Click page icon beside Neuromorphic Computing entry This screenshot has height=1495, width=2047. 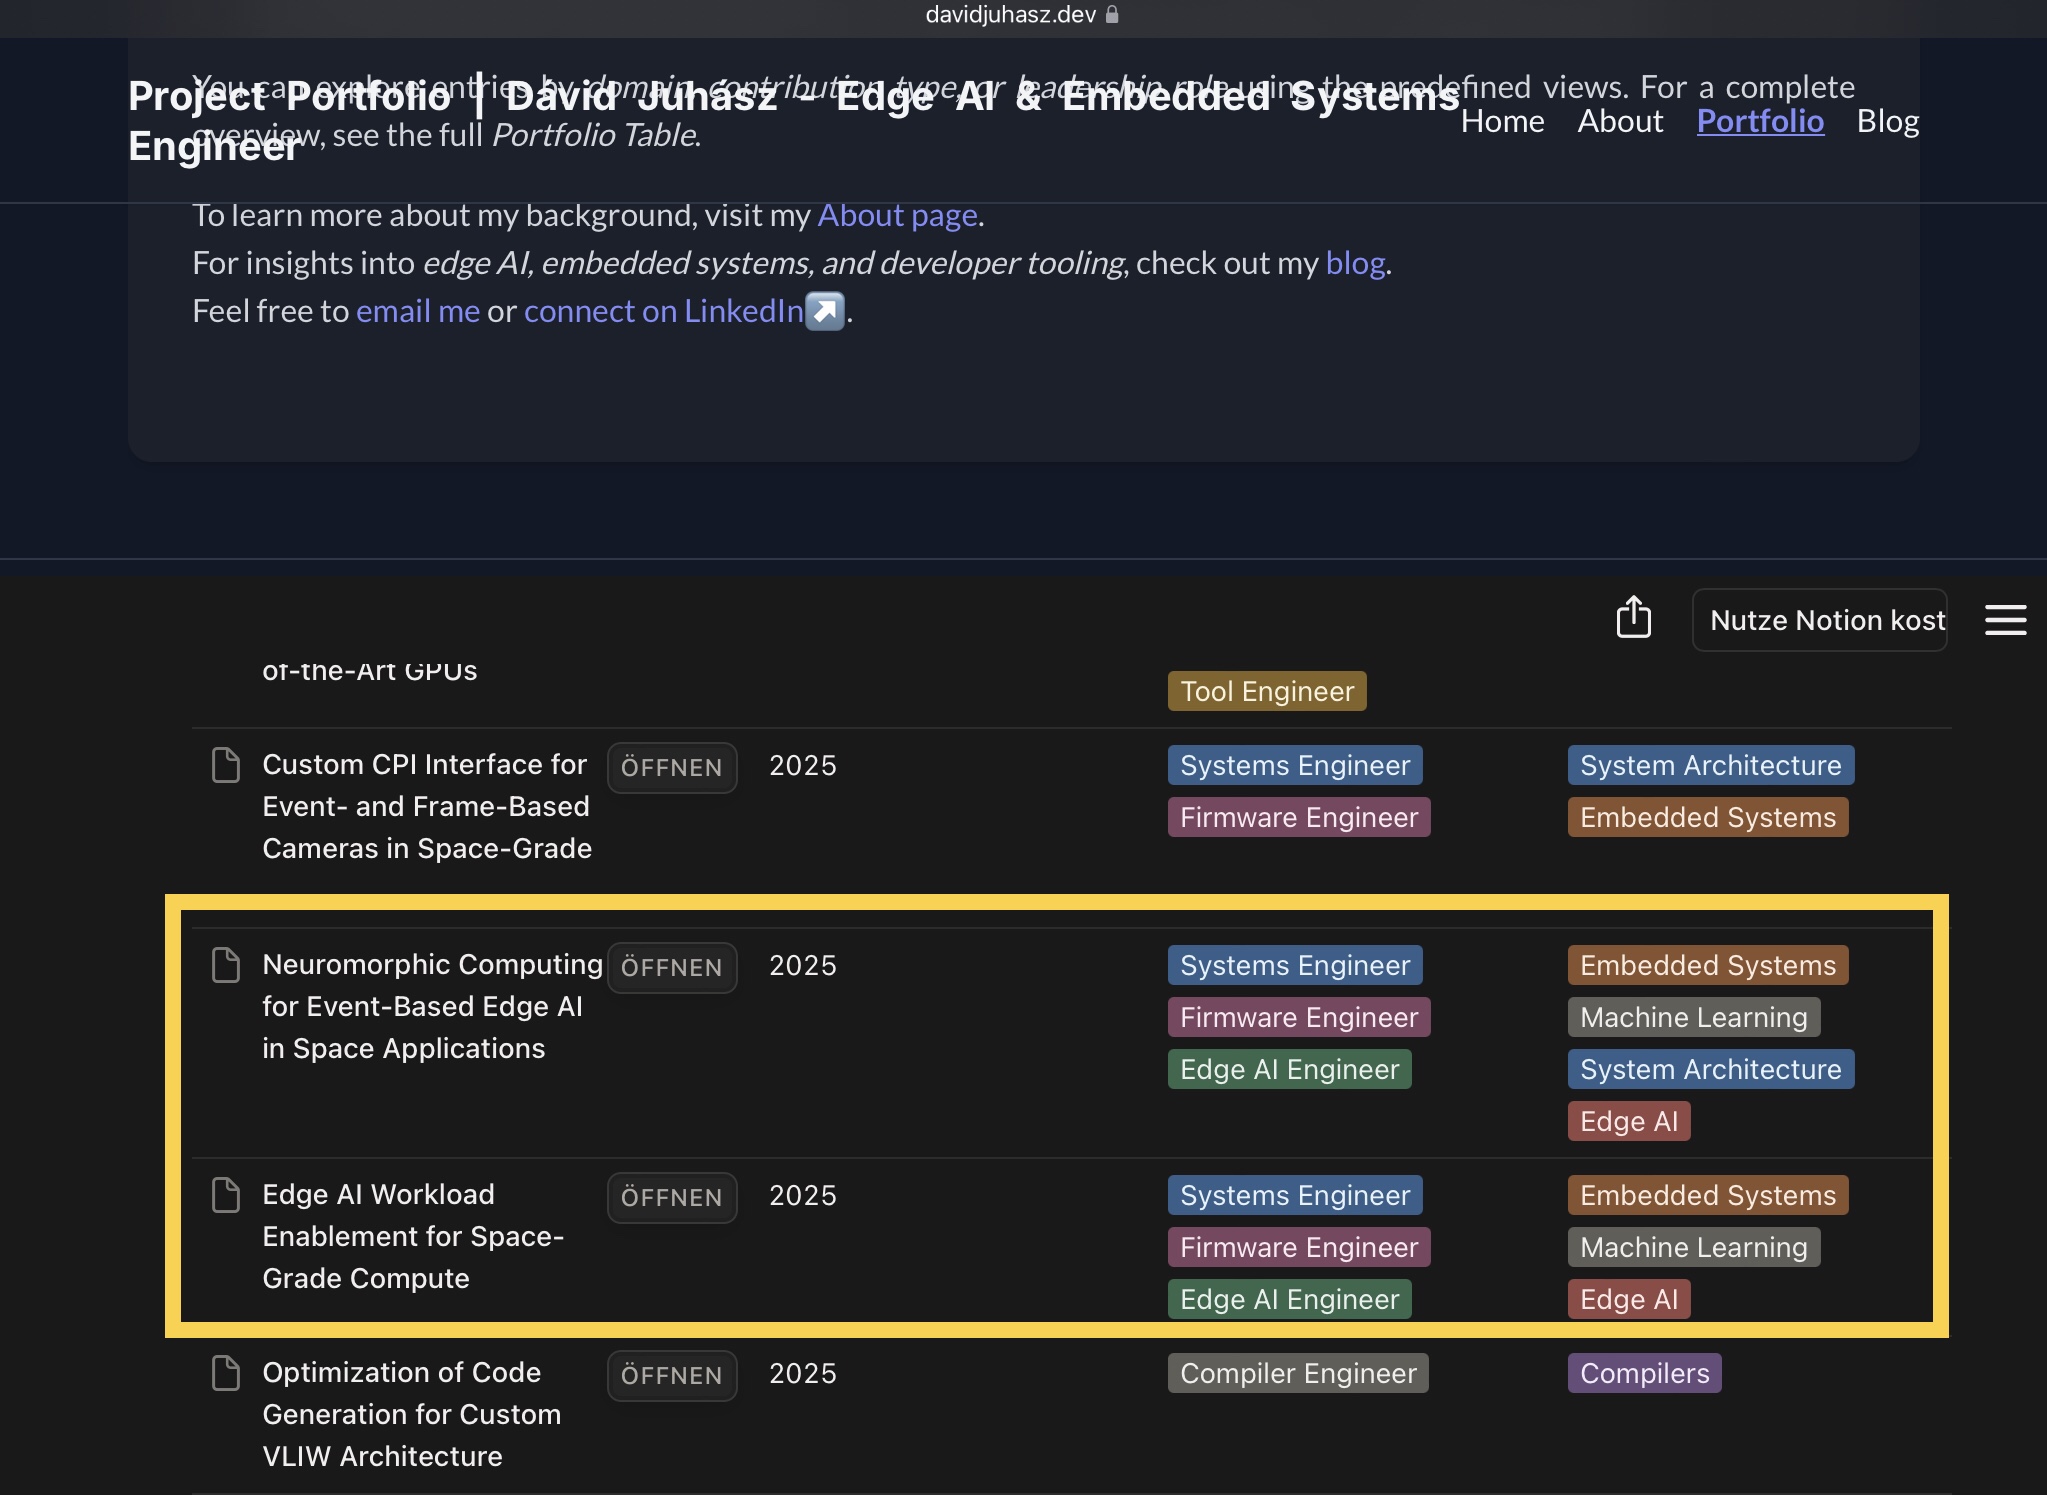[226, 965]
